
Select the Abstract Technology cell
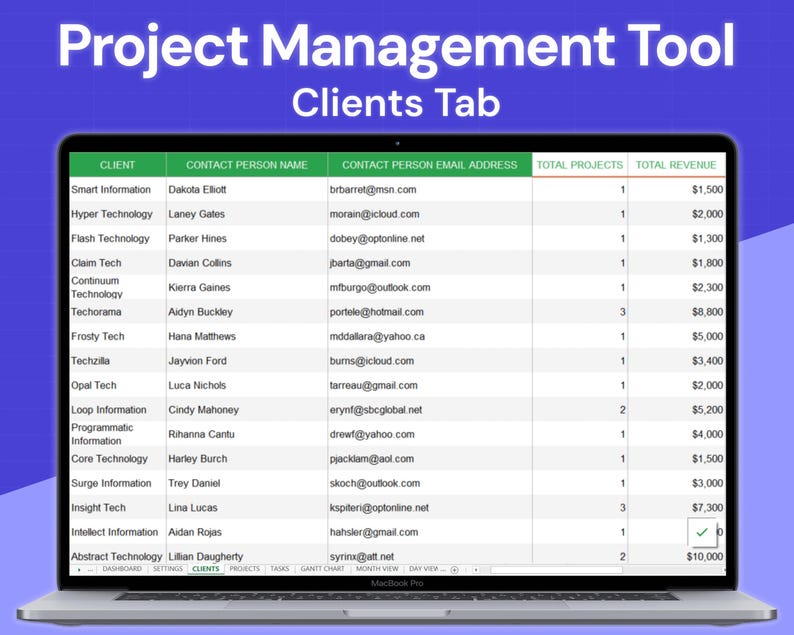tap(117, 556)
